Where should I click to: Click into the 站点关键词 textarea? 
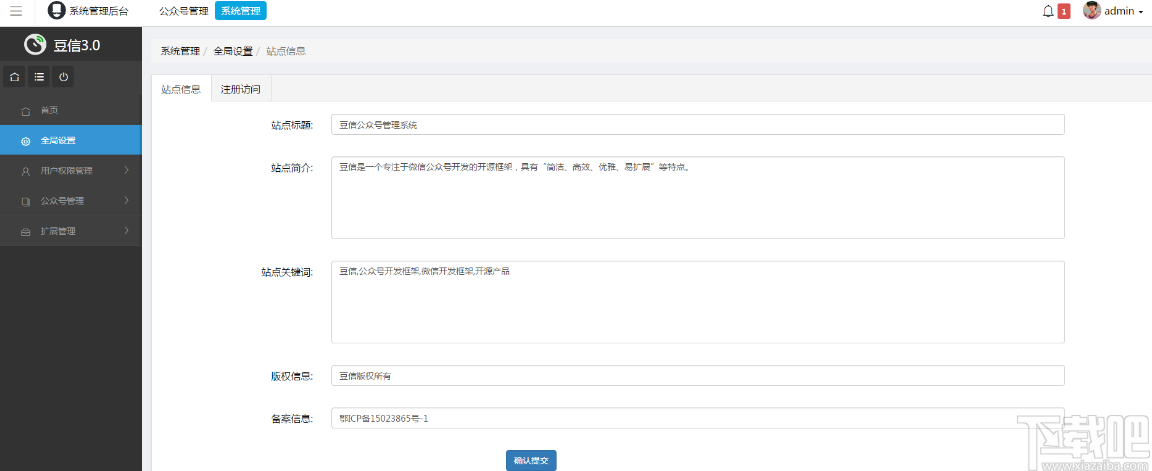[697, 302]
